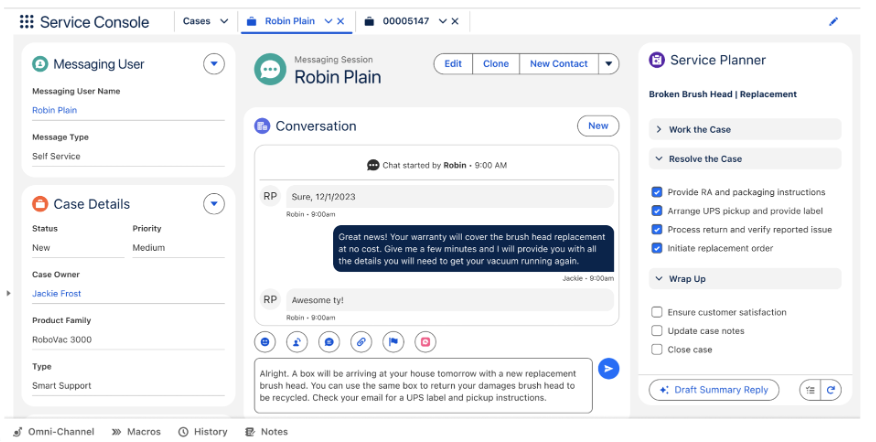This screenshot has width=876, height=442.
Task: Click the 'RoboVac 3000' product family value
Action: 62,339
